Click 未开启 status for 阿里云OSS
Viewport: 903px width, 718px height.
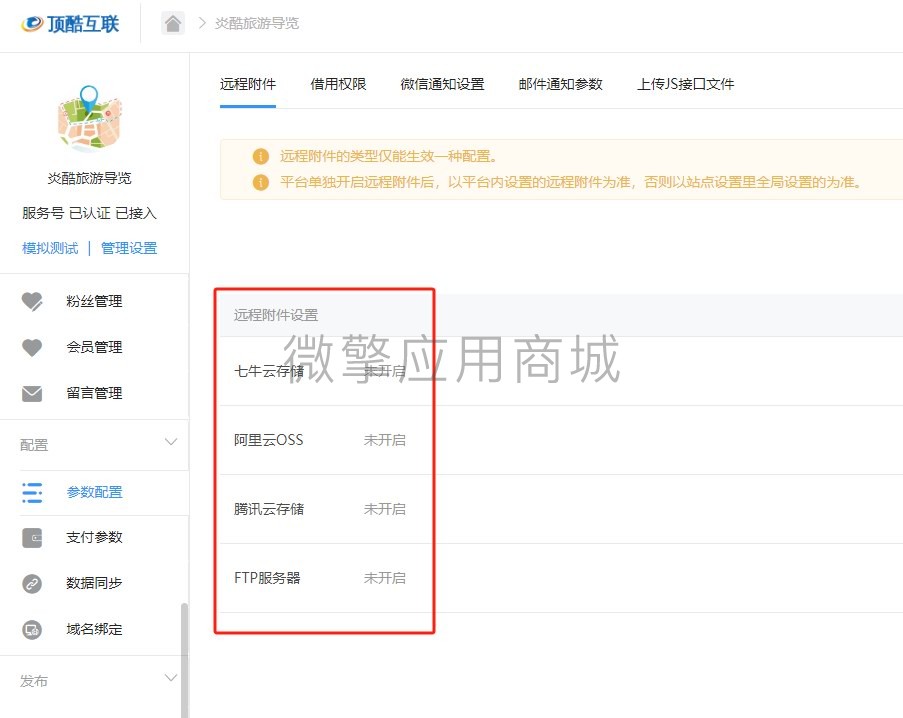[385, 440]
